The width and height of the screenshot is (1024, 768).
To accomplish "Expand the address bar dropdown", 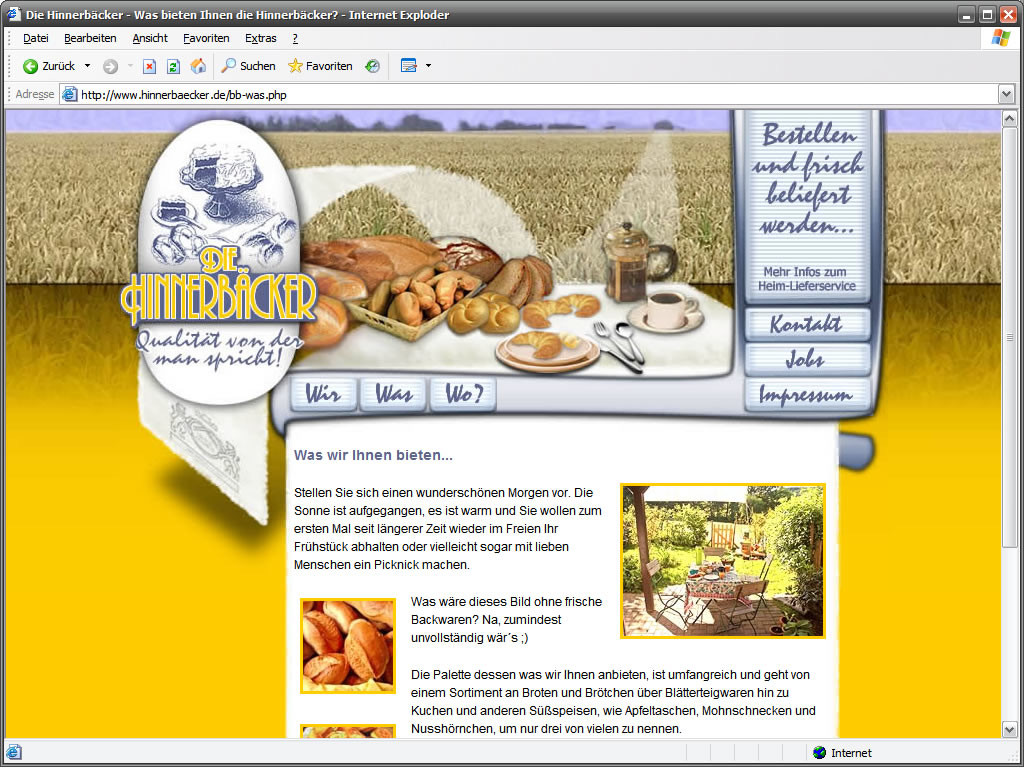I will point(1006,95).
